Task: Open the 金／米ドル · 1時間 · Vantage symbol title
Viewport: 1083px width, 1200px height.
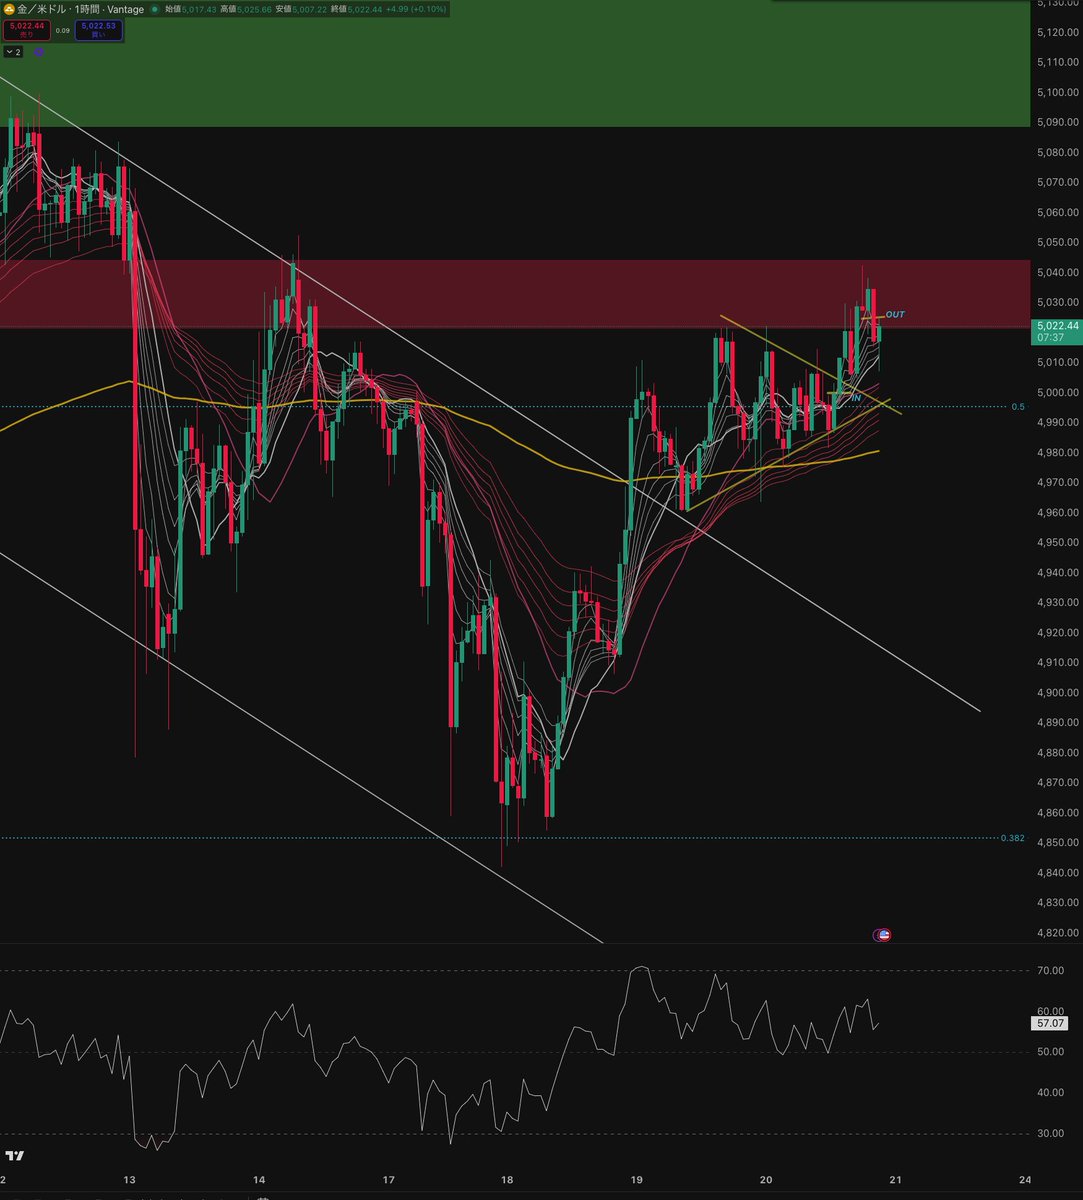Action: click(80, 9)
